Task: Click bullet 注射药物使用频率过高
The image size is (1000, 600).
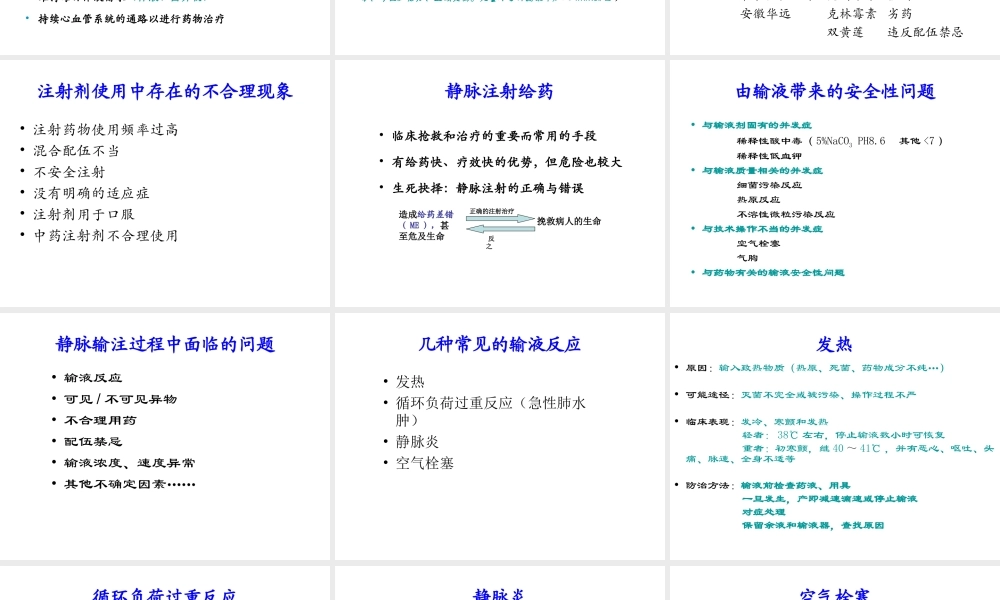Action: pyautogui.click(x=106, y=129)
